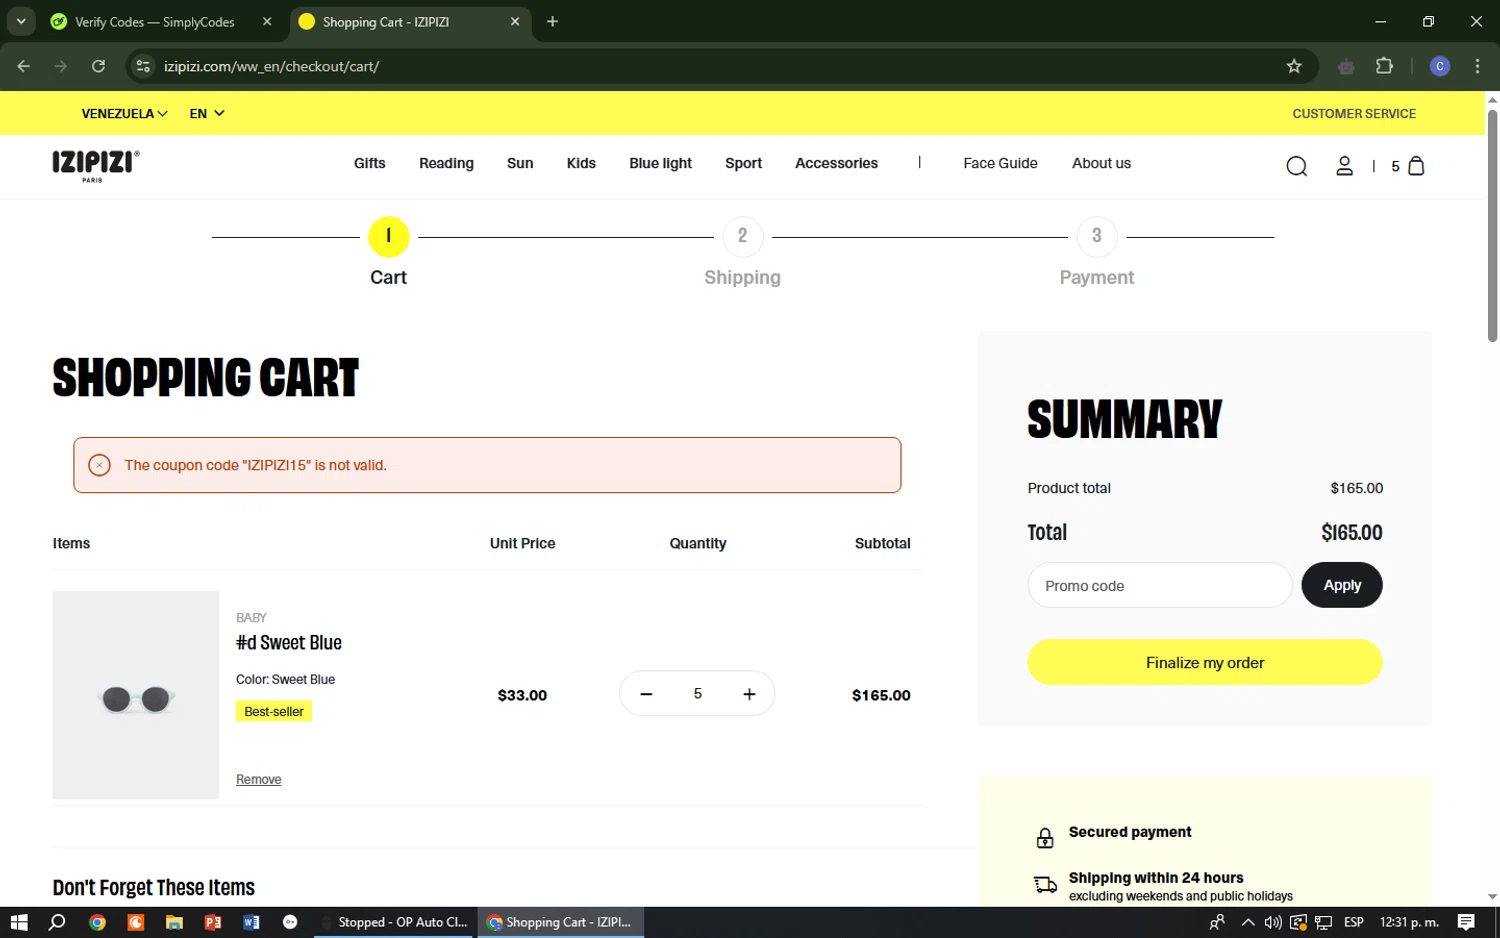Click the quantity value 5

click(x=697, y=694)
